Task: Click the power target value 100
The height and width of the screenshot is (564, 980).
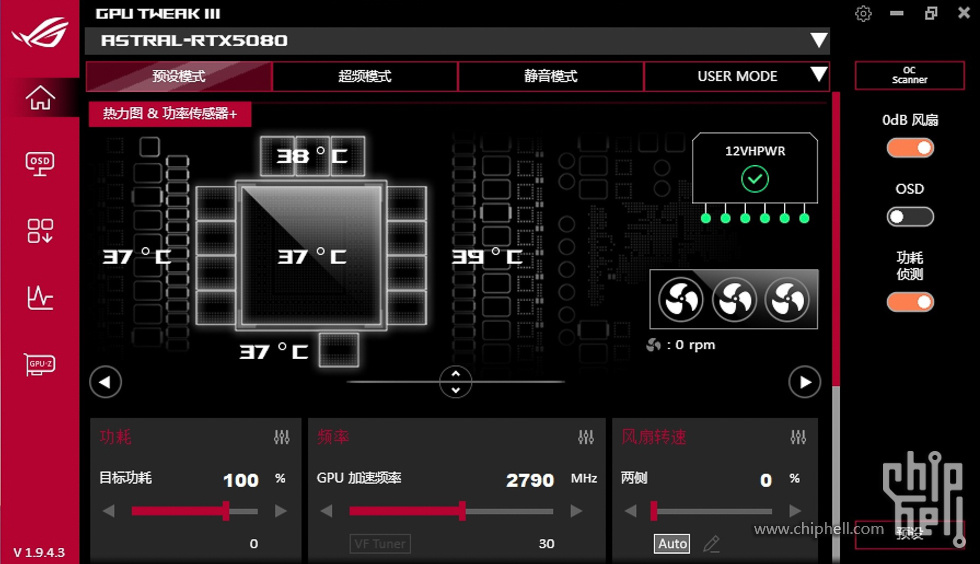Action: [x=241, y=480]
